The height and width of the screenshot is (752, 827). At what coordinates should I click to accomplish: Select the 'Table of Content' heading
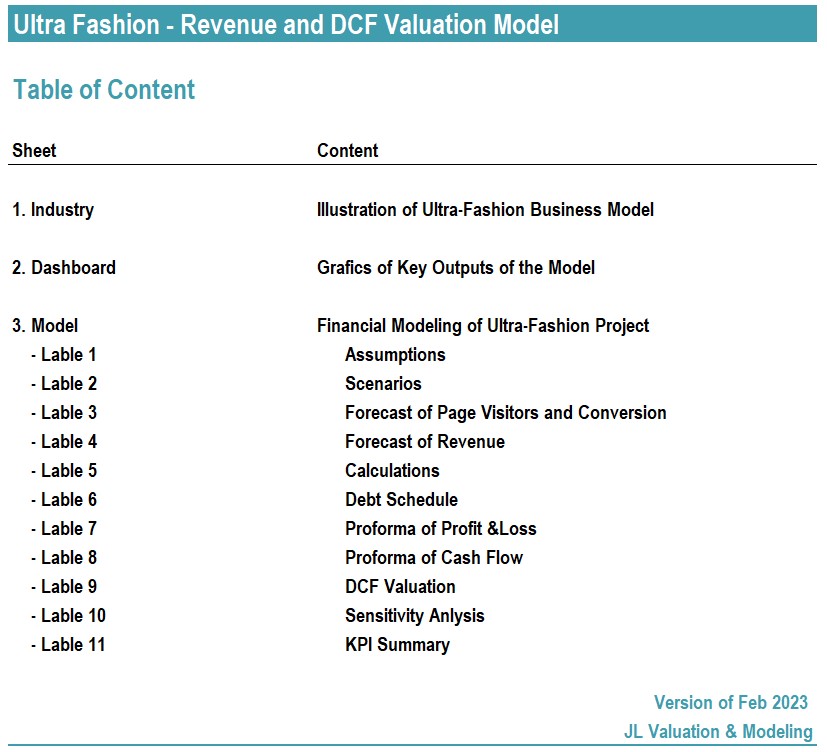pyautogui.click(x=104, y=89)
